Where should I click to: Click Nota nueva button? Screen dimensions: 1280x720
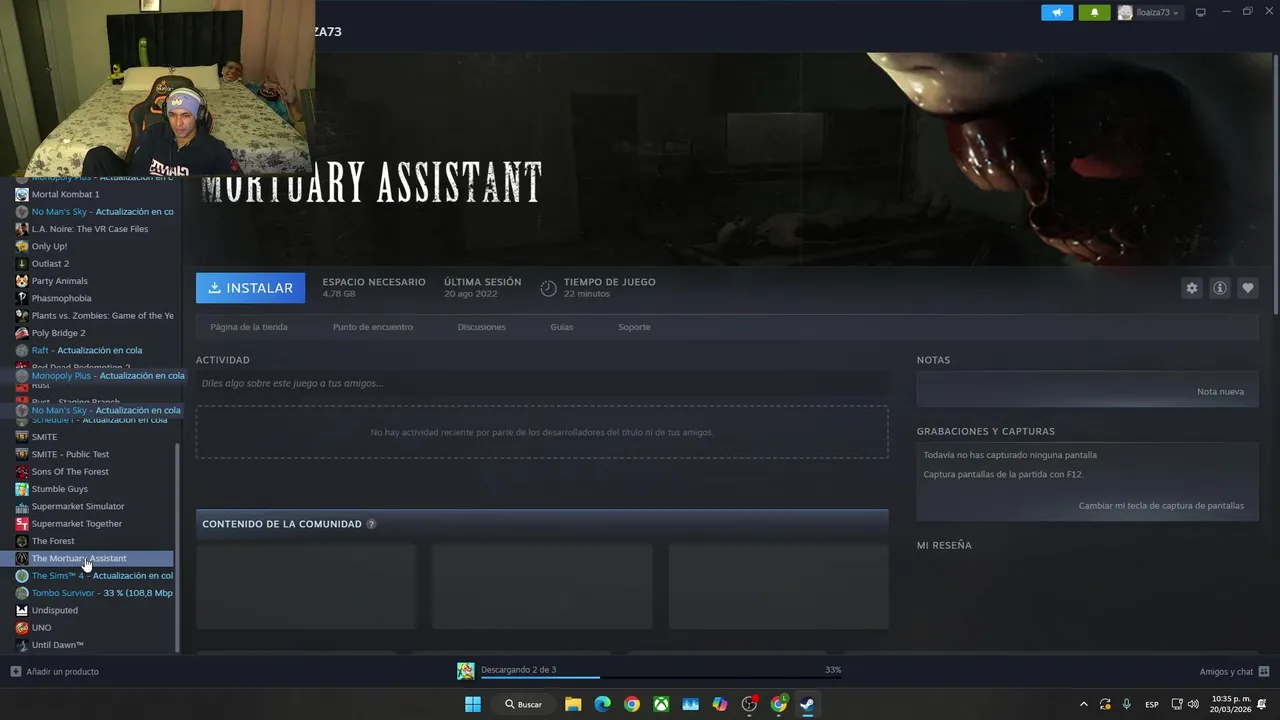pyautogui.click(x=1220, y=391)
